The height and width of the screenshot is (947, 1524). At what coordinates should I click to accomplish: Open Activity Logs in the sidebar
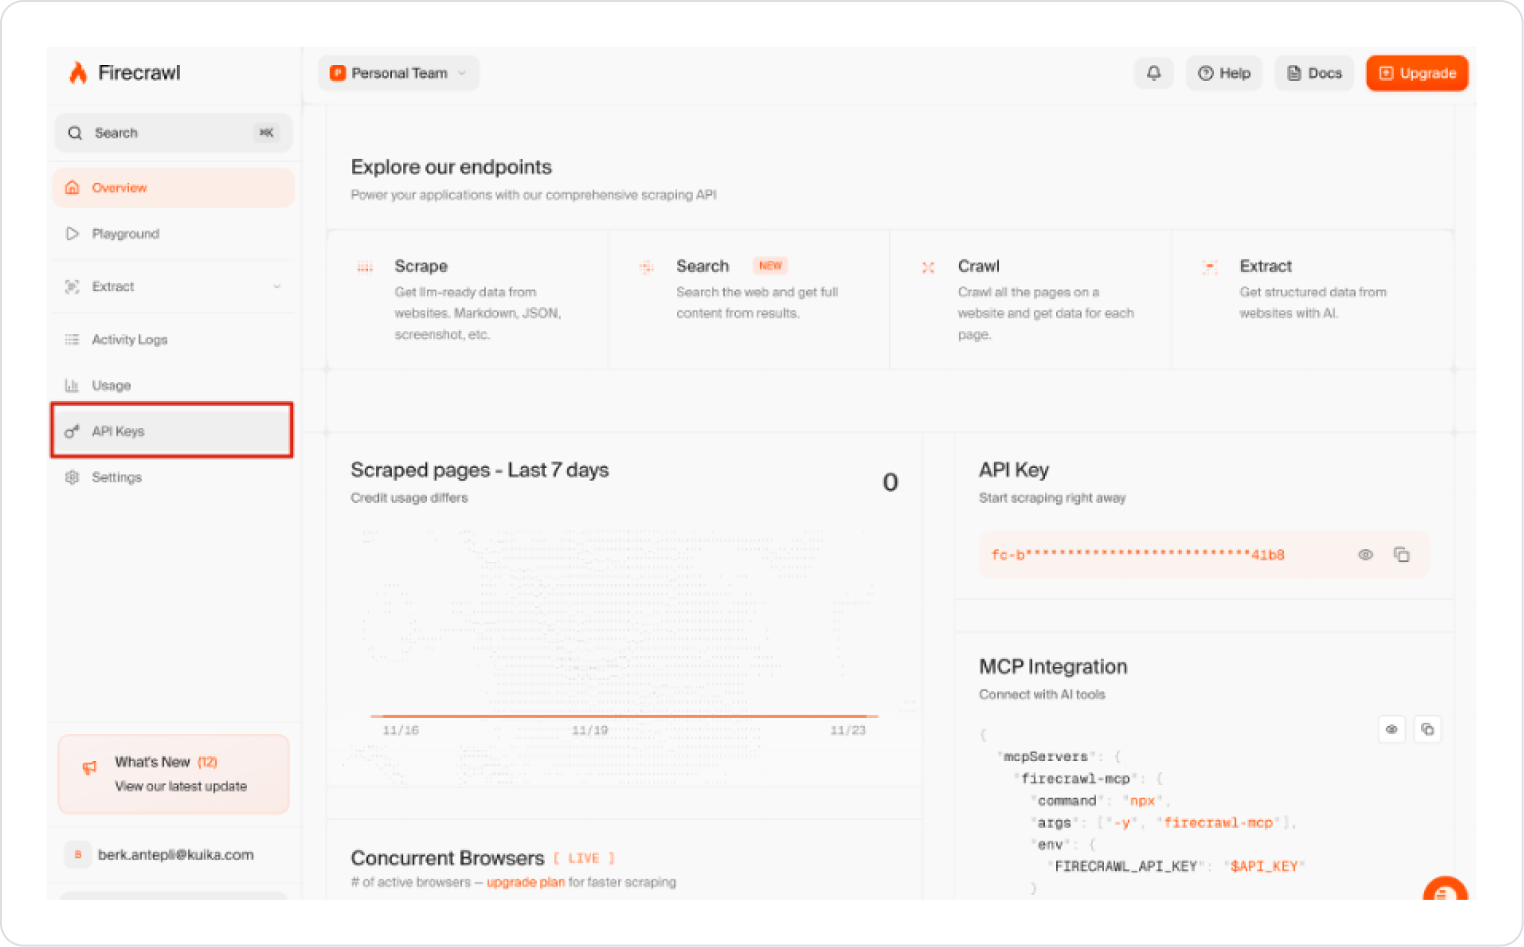coord(173,340)
